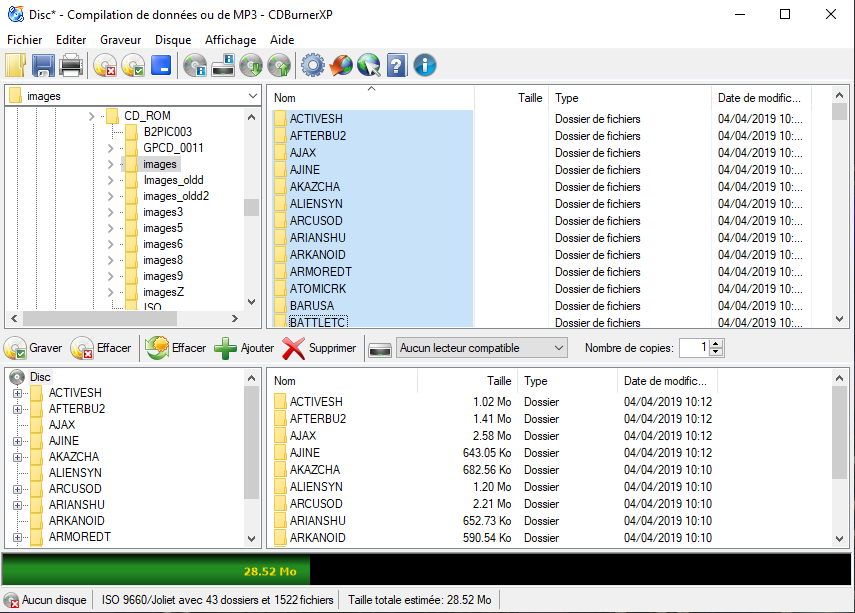Click Ajouter to add selected files
Viewport: 855px width, 613px height.
pos(244,348)
